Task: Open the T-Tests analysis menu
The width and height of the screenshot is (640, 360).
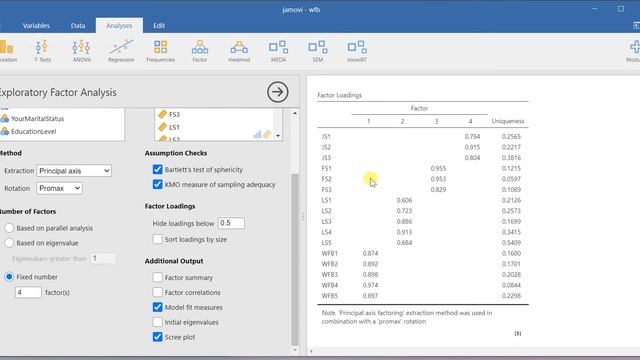Action: [42, 51]
